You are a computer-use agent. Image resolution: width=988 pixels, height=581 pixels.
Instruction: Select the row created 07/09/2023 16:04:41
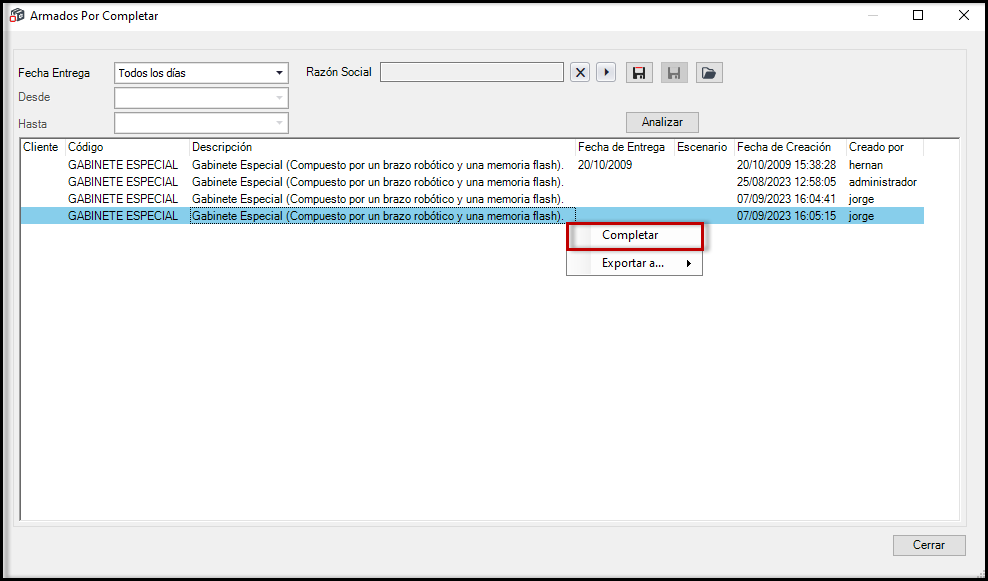coord(473,199)
